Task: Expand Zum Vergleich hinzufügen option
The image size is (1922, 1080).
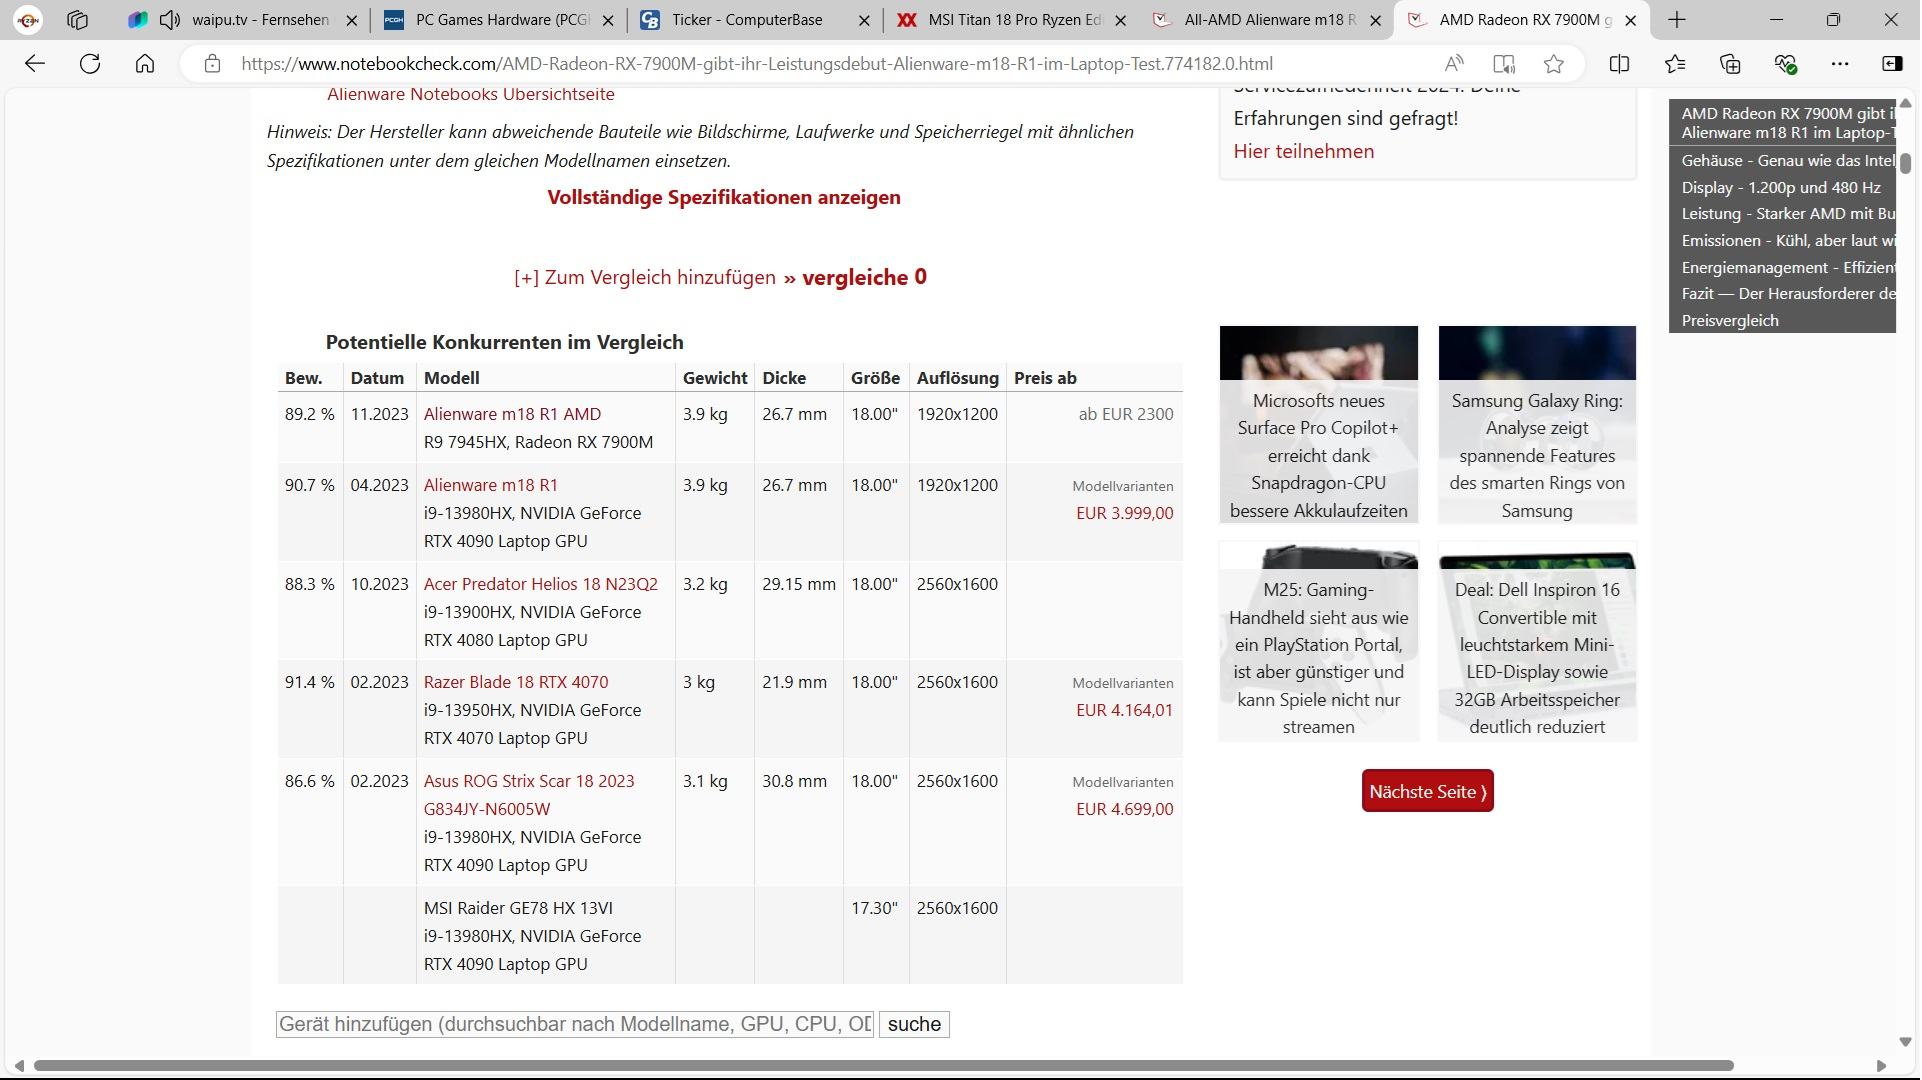Action: 645,278
